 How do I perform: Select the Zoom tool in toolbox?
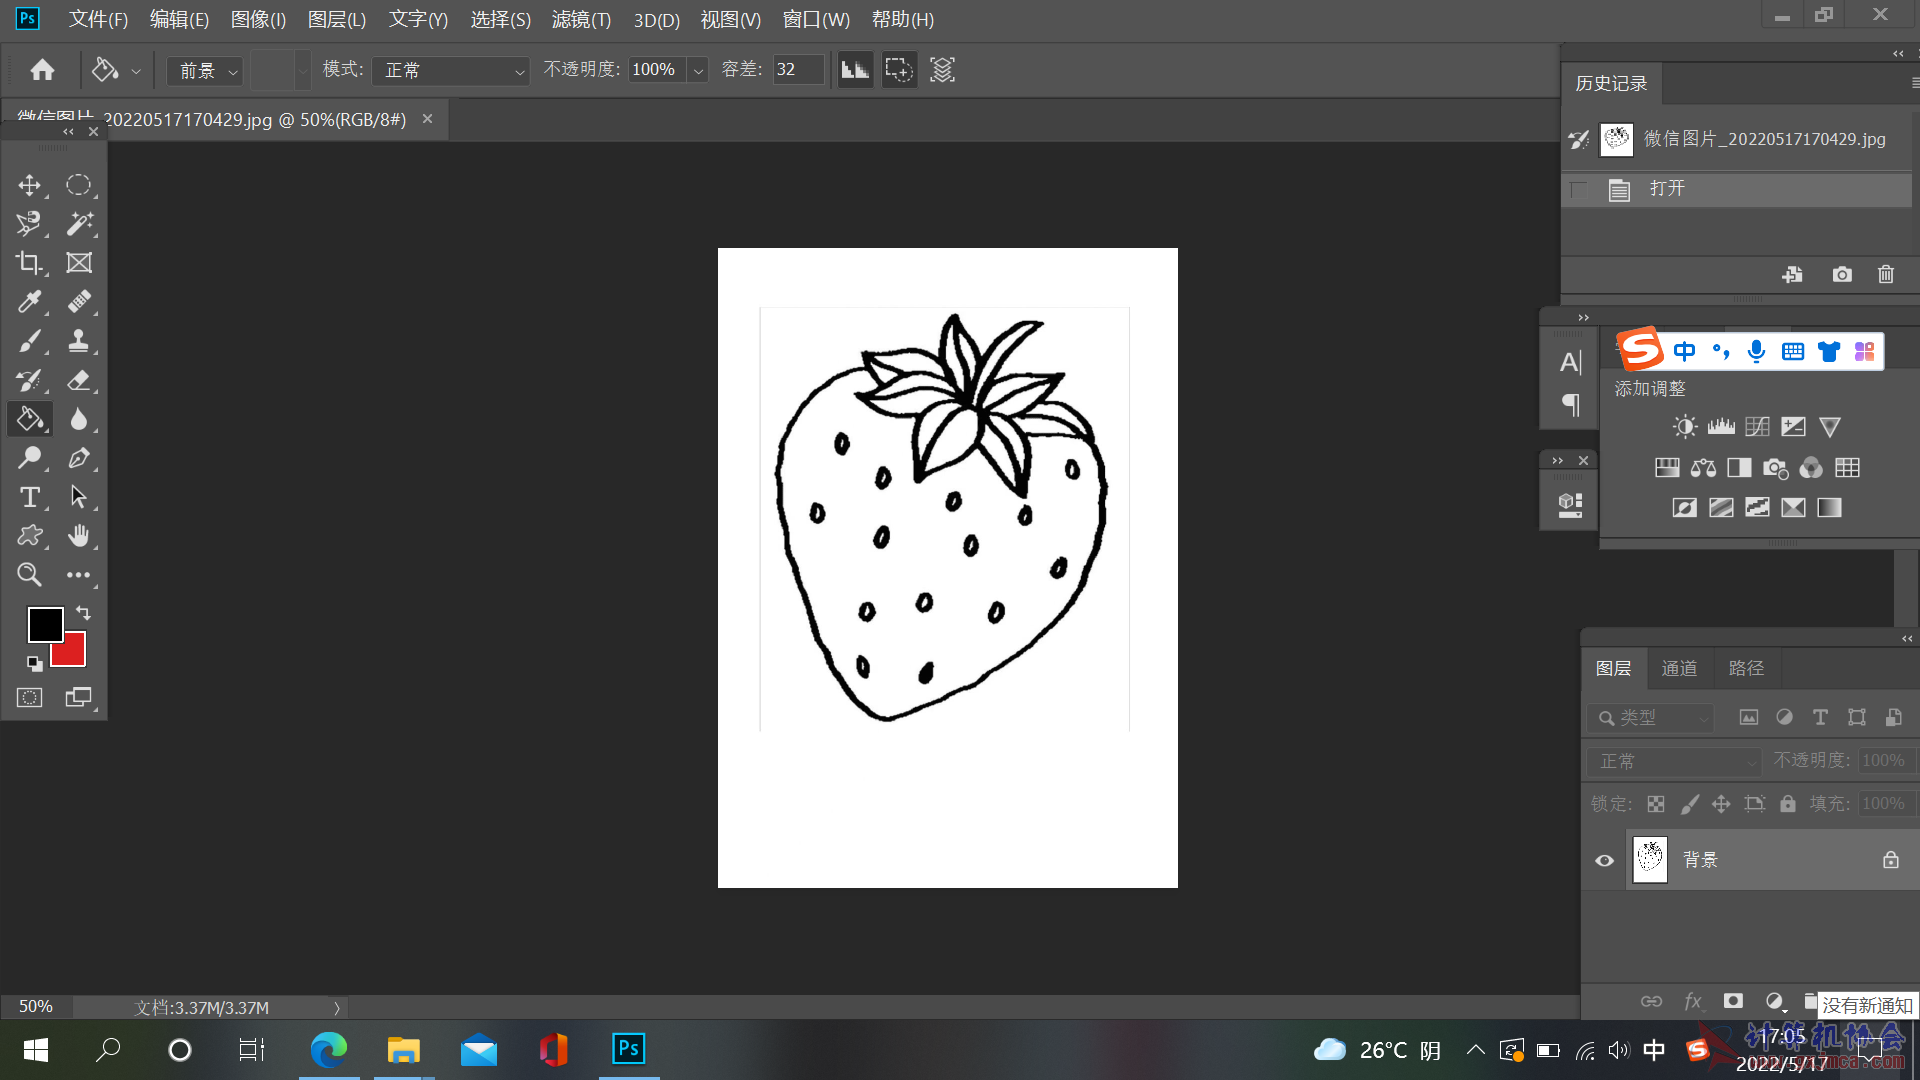tap(29, 575)
